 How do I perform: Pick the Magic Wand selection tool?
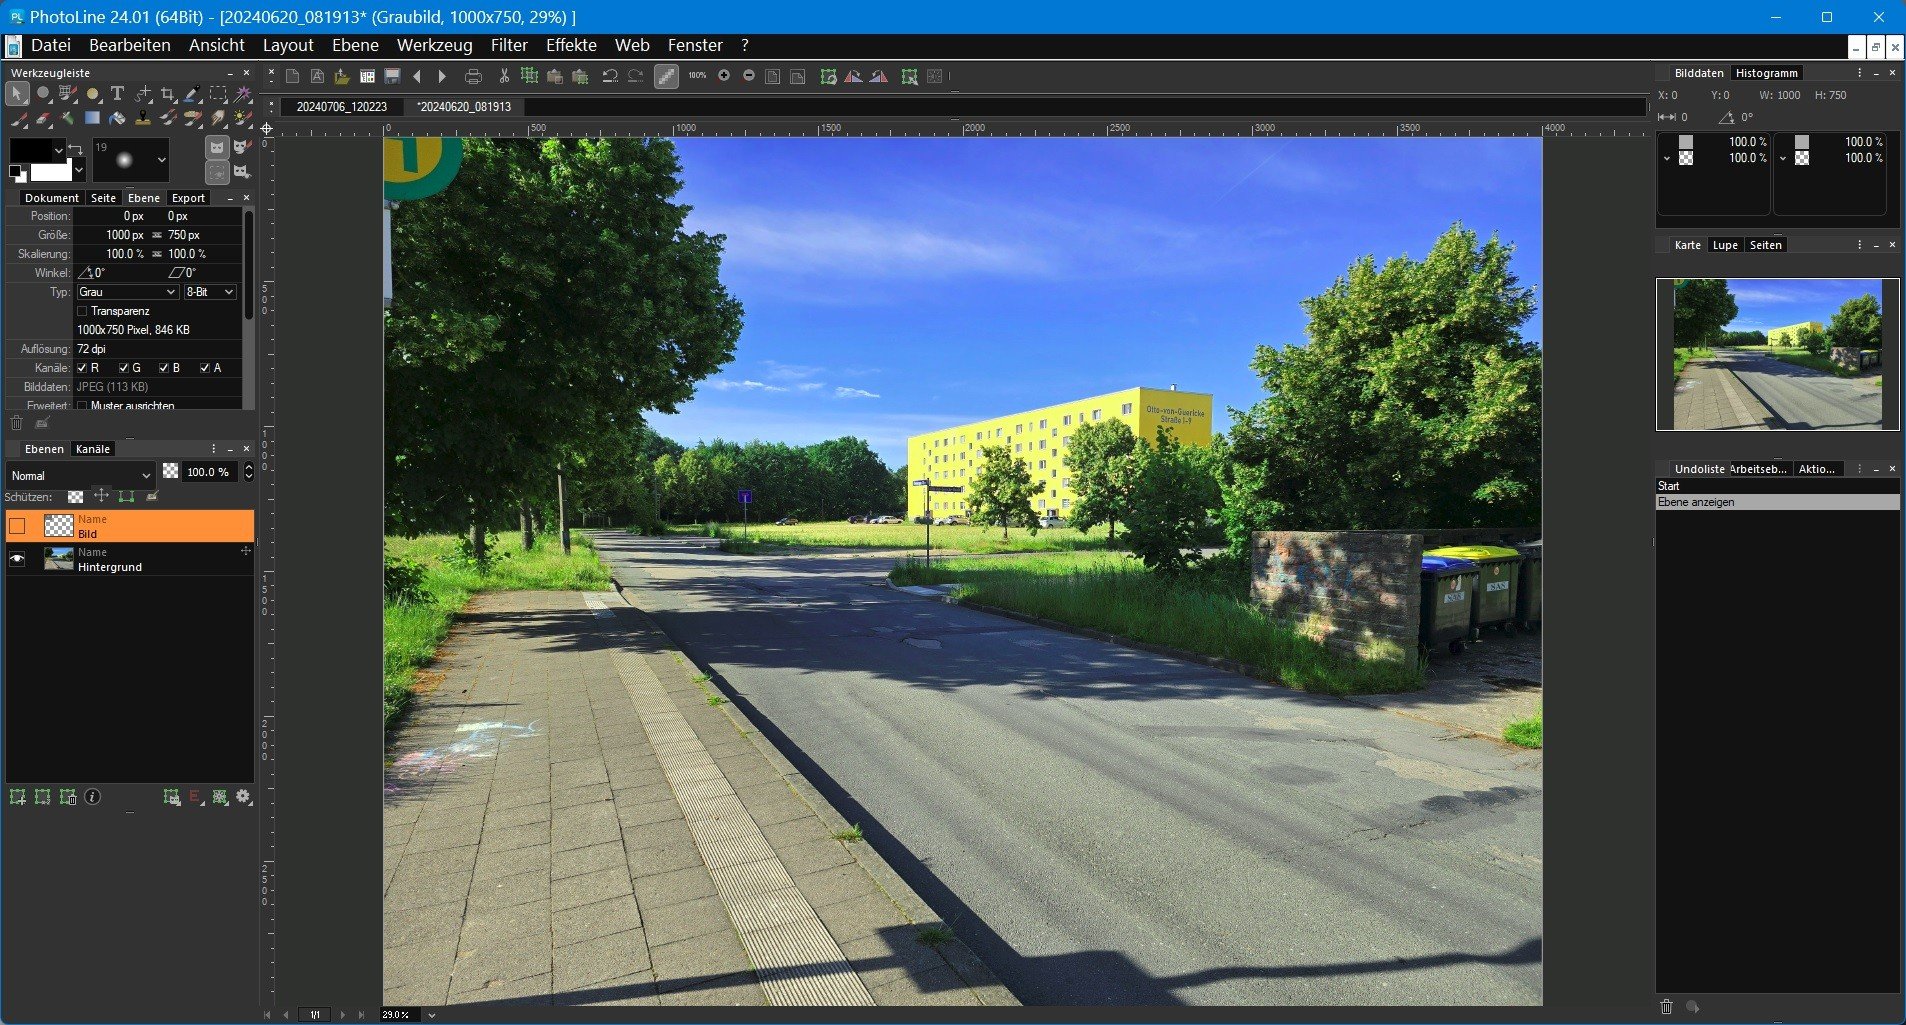(243, 94)
